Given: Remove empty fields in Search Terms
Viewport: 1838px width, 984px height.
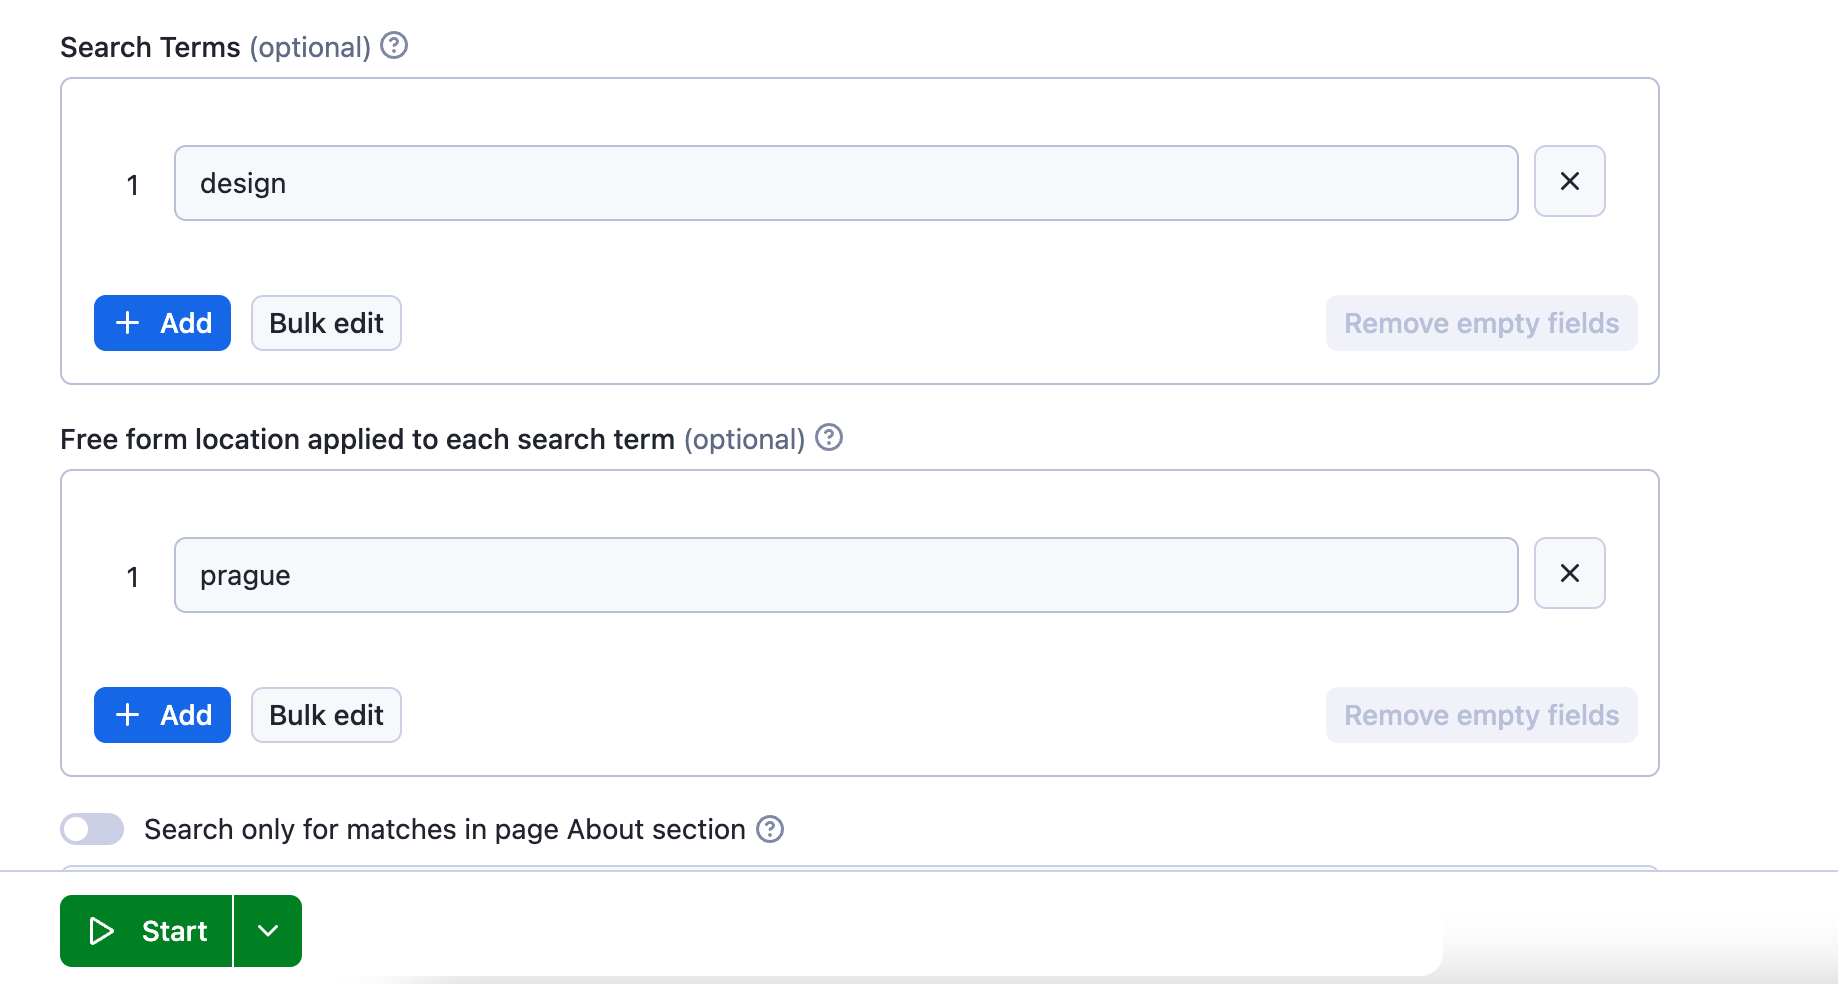Looking at the screenshot, I should (x=1481, y=323).
